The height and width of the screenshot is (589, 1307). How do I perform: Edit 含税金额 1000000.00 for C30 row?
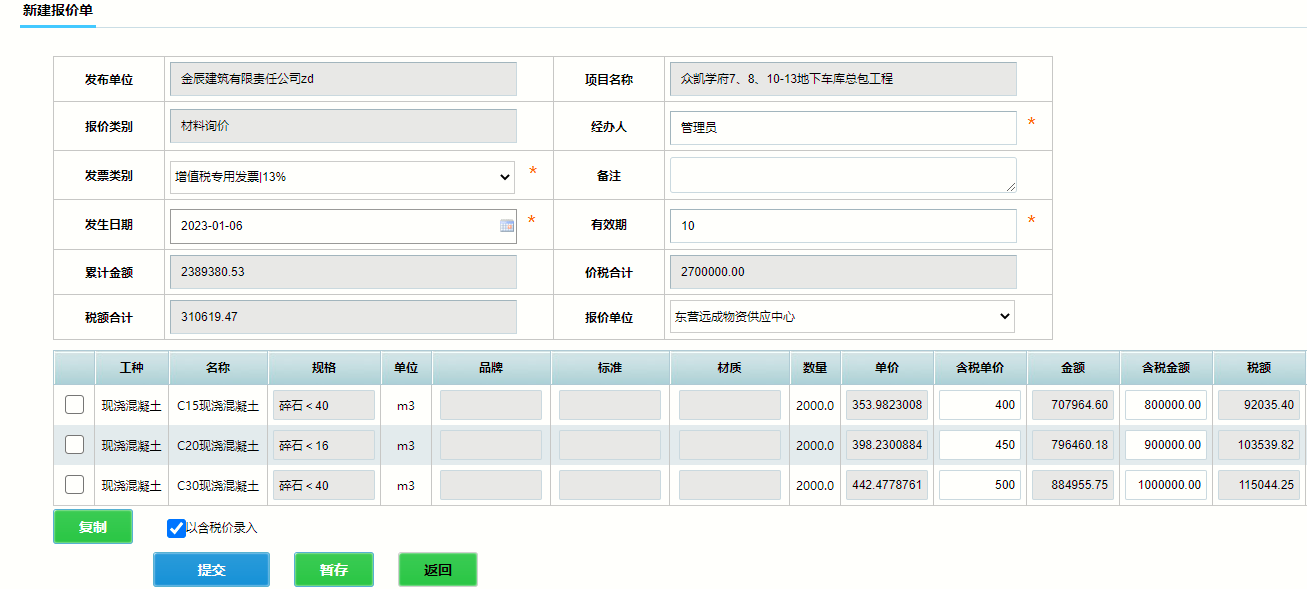[x=1165, y=485]
